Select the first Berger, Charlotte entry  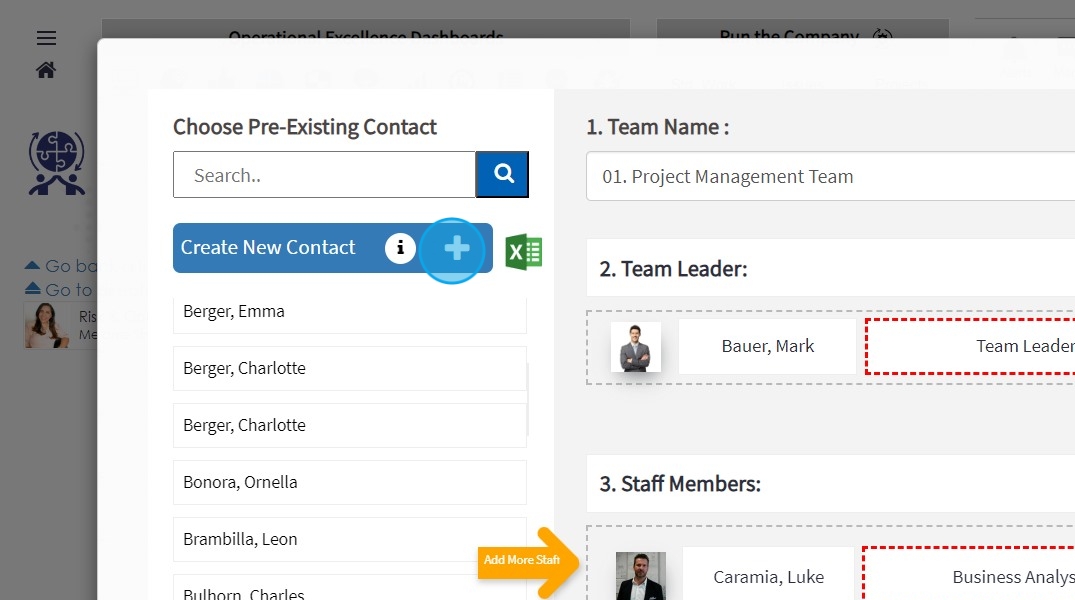coord(350,368)
